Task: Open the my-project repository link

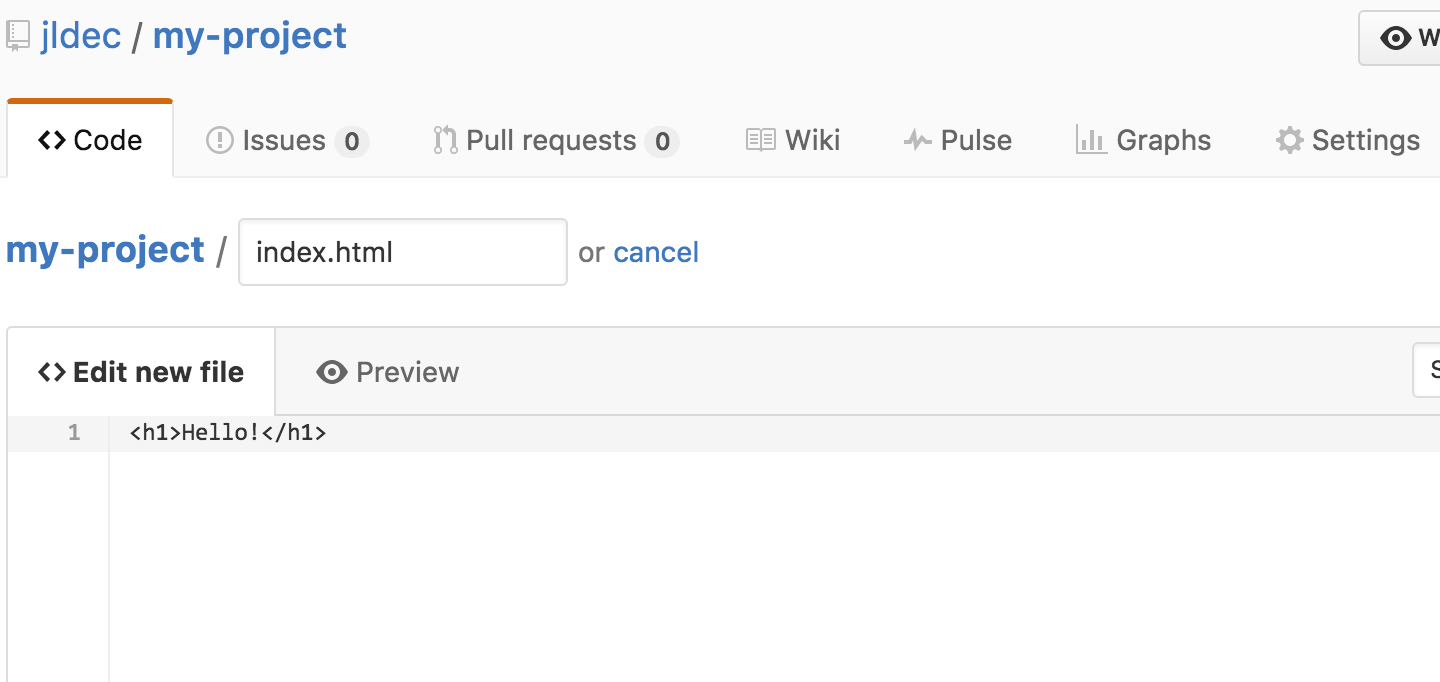Action: [x=249, y=34]
